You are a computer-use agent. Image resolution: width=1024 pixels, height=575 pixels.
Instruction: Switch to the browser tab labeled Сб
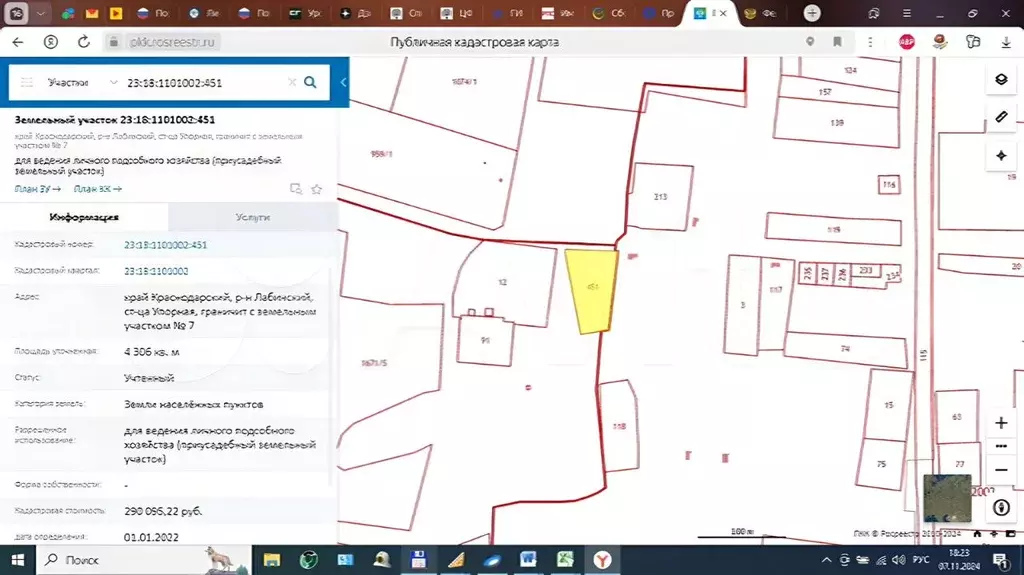pyautogui.click(x=608, y=13)
